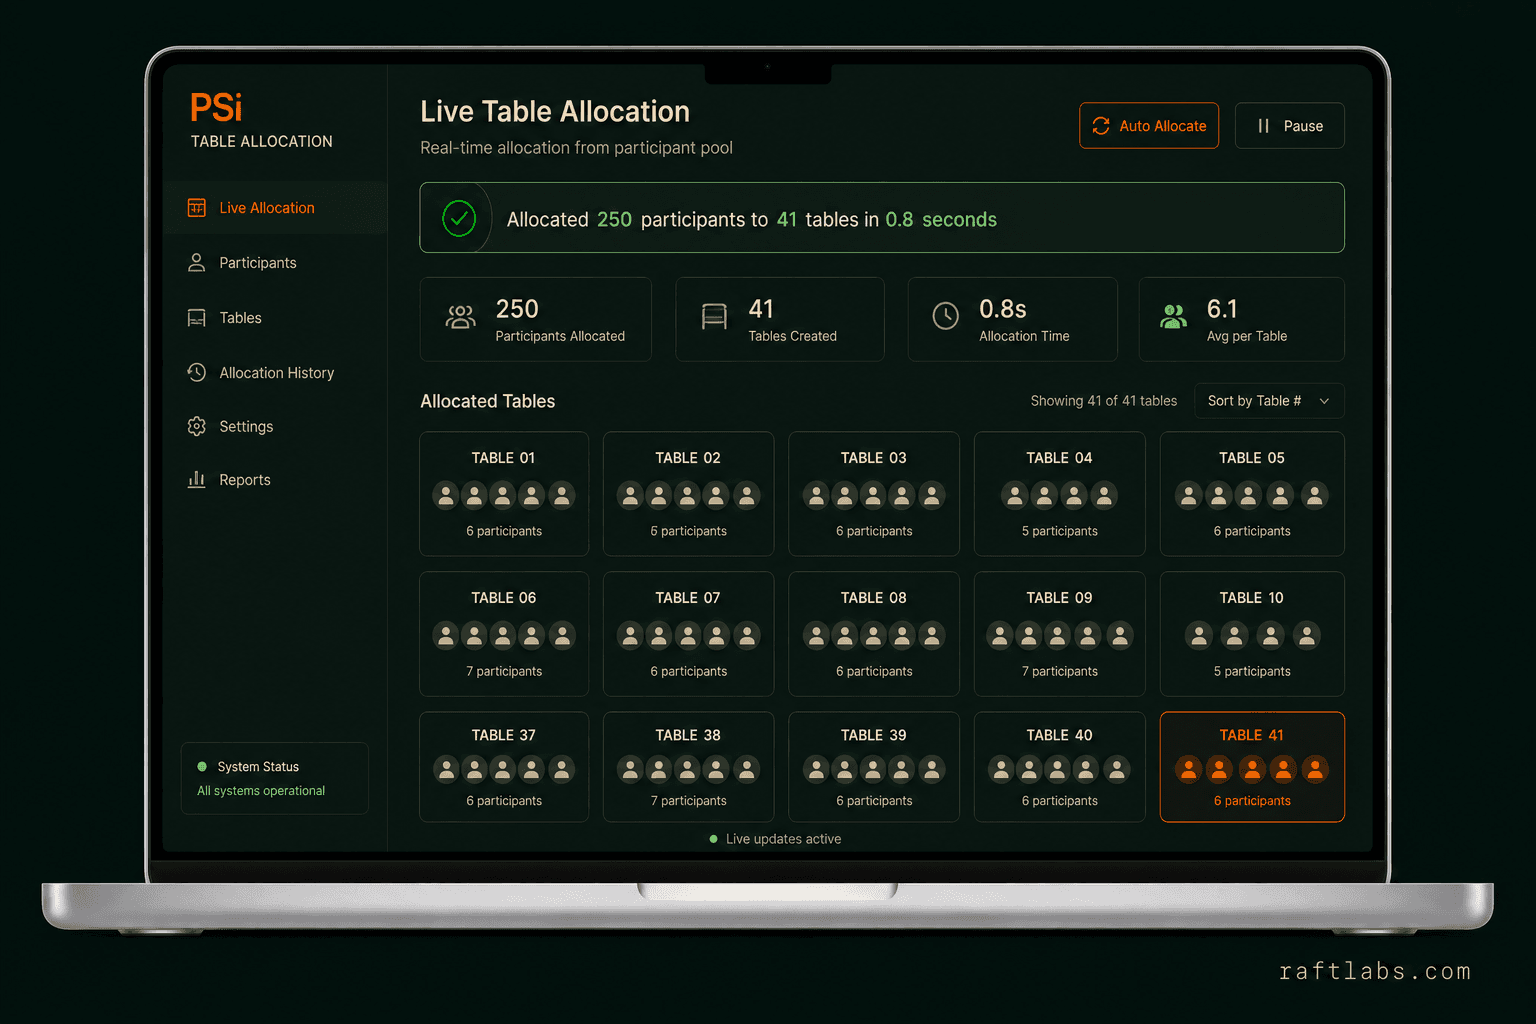Select the highlighted TABLE 41 card

[x=1252, y=767]
